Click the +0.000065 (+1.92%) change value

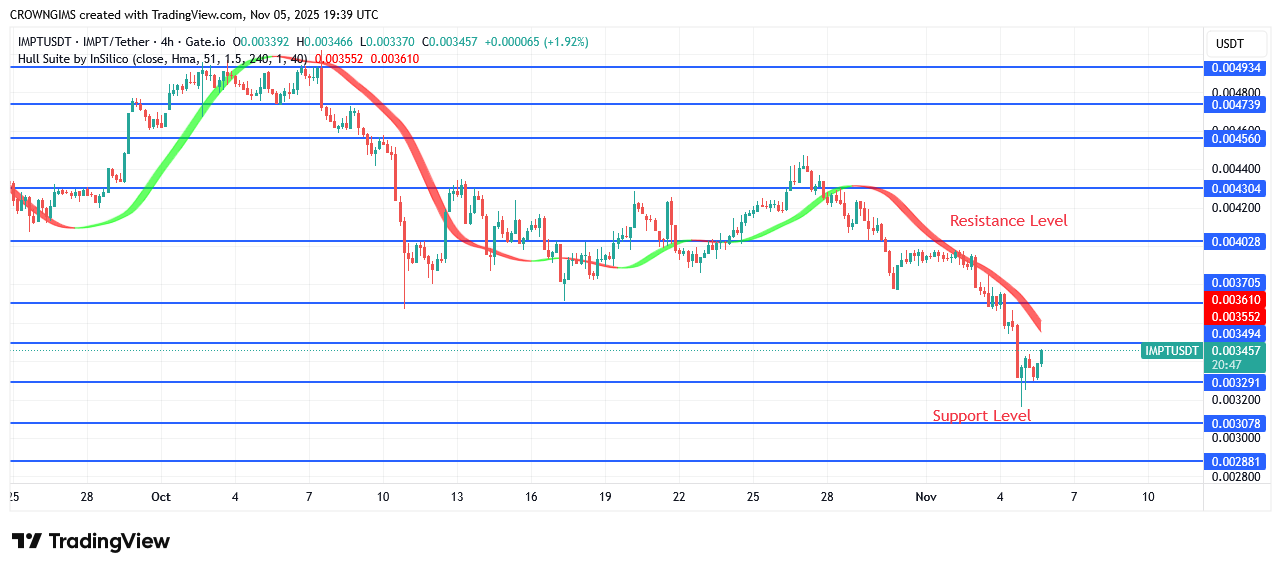pyautogui.click(x=536, y=42)
